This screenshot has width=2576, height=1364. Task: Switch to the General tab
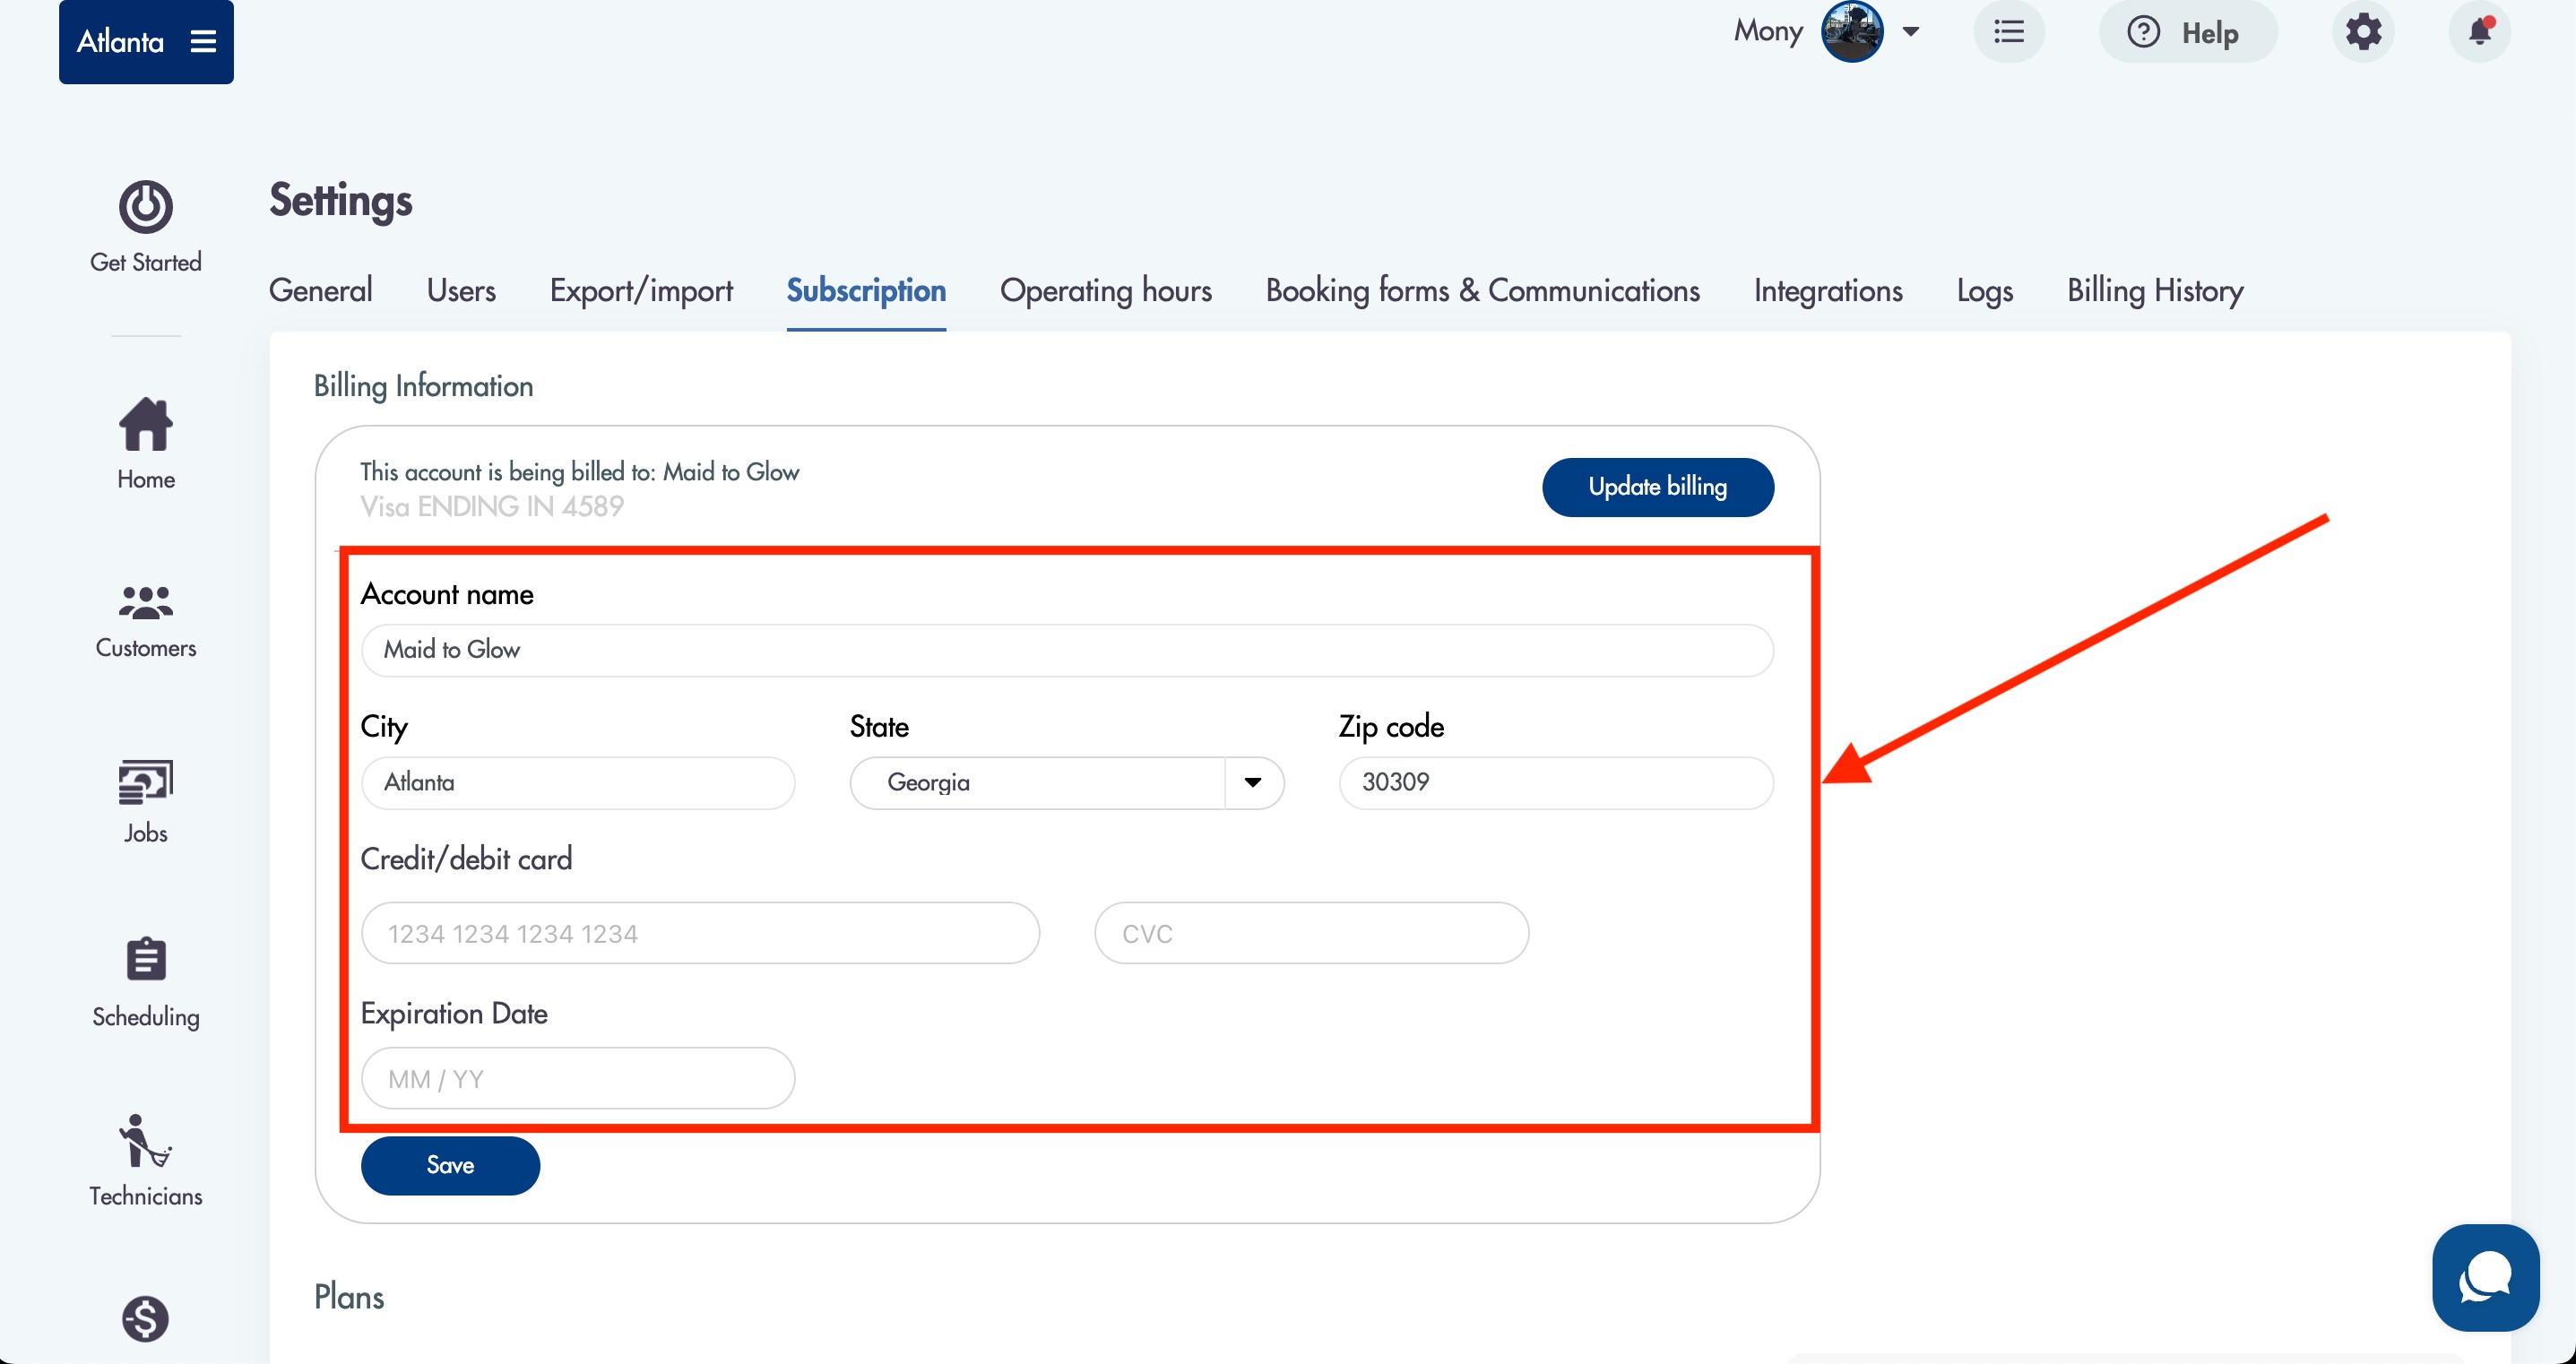point(321,290)
